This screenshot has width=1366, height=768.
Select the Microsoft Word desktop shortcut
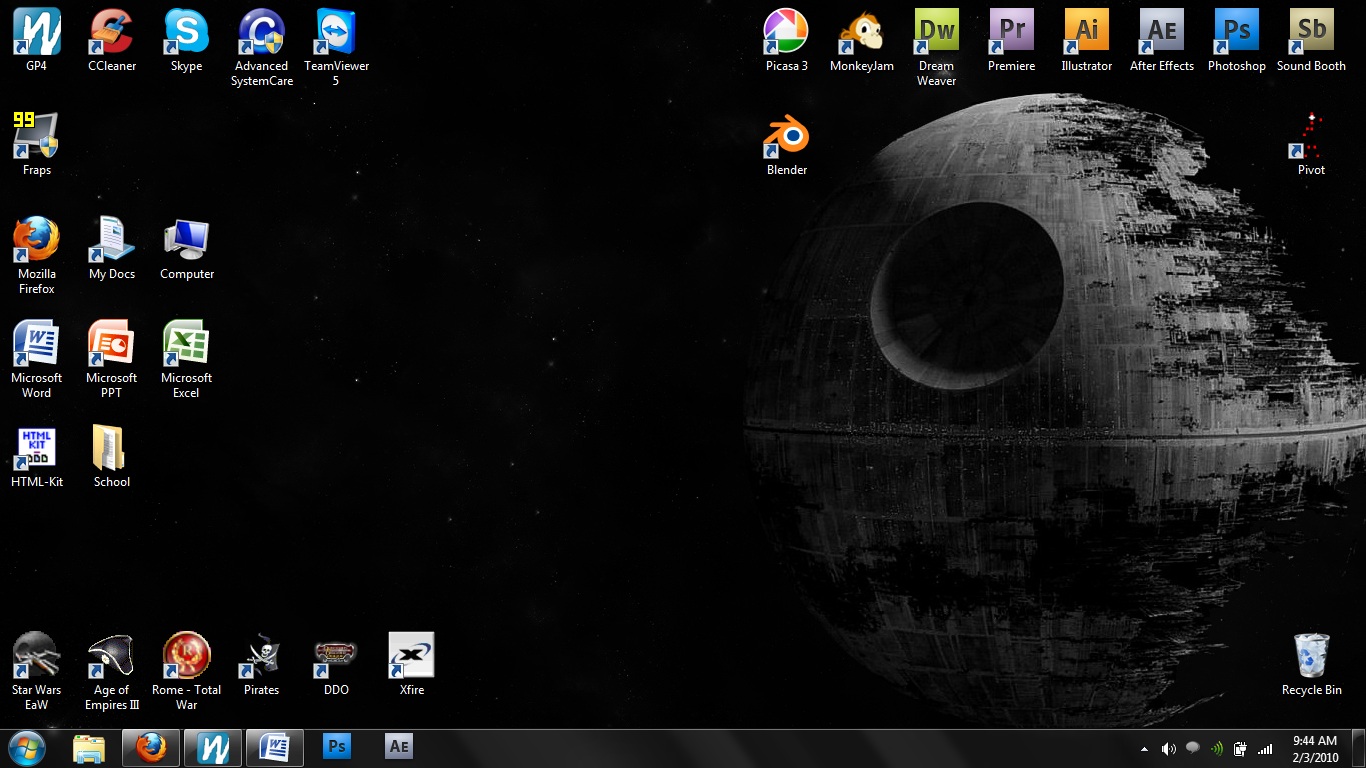[x=37, y=360]
